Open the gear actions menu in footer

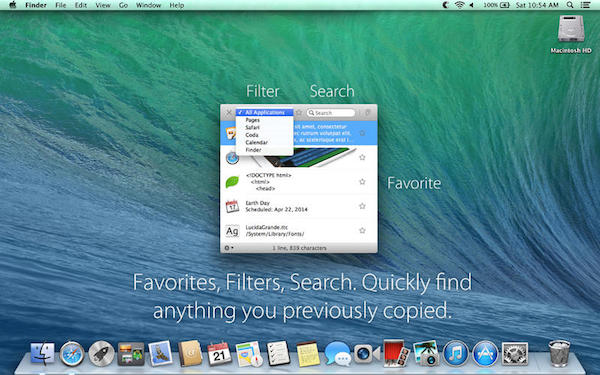(228, 248)
